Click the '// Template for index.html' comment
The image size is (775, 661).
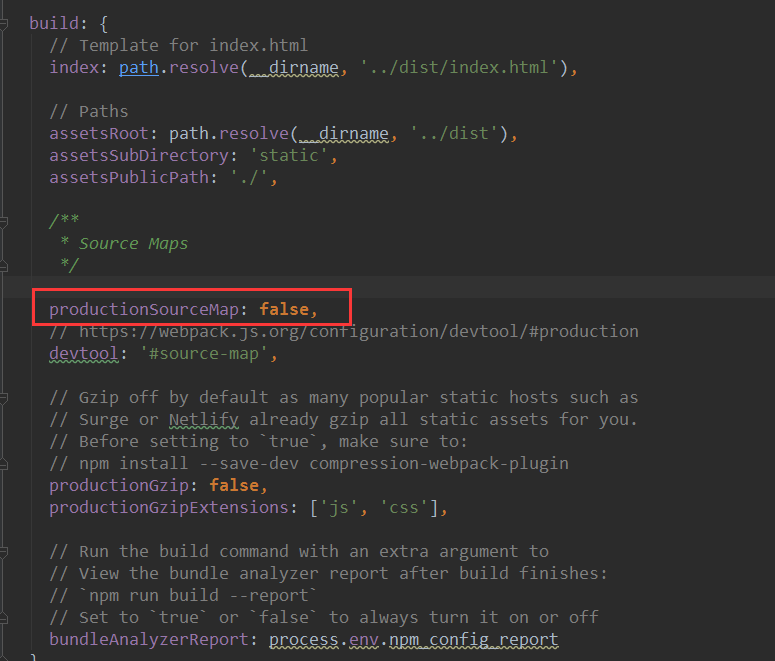click(178, 45)
